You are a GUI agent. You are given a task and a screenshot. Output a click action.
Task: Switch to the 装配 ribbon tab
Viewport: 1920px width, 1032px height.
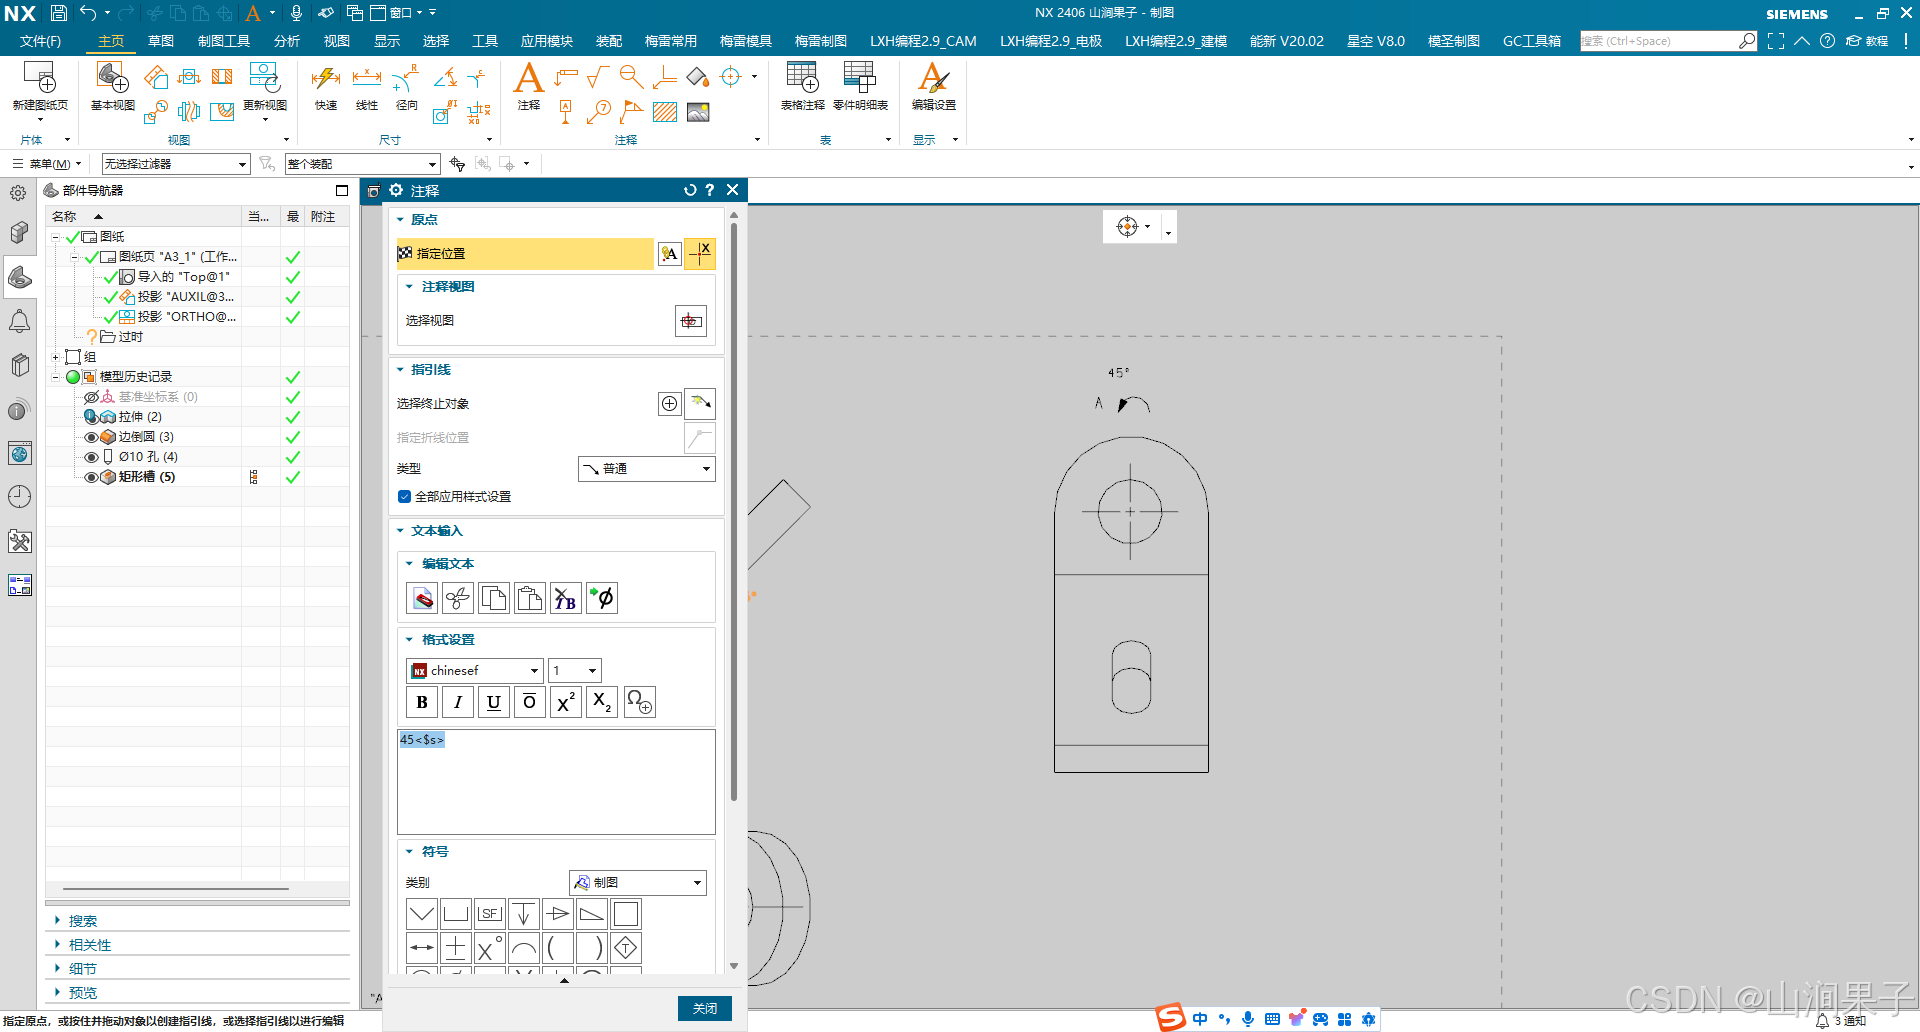pyautogui.click(x=609, y=41)
